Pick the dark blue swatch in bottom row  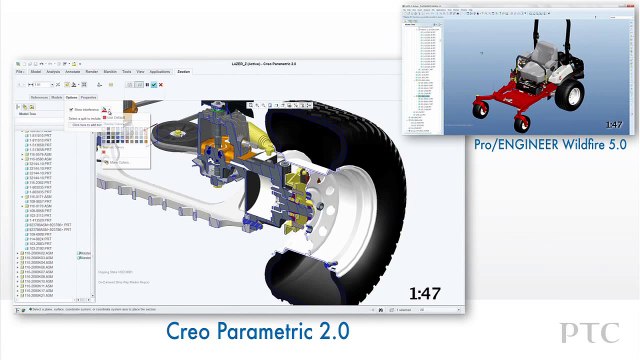(x=122, y=142)
